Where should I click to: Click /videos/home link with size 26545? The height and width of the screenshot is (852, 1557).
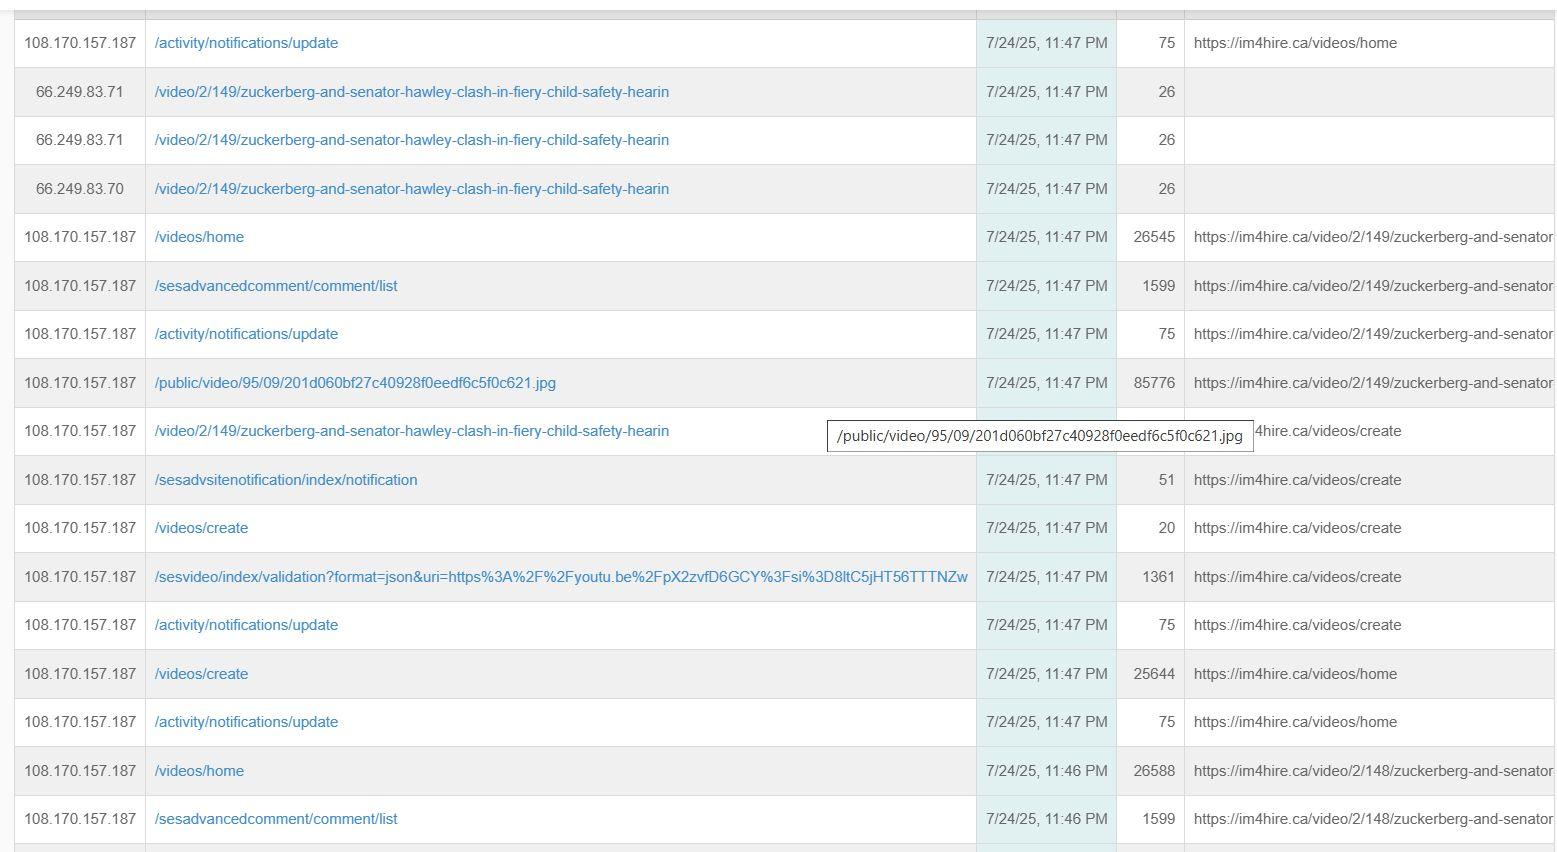click(x=199, y=237)
